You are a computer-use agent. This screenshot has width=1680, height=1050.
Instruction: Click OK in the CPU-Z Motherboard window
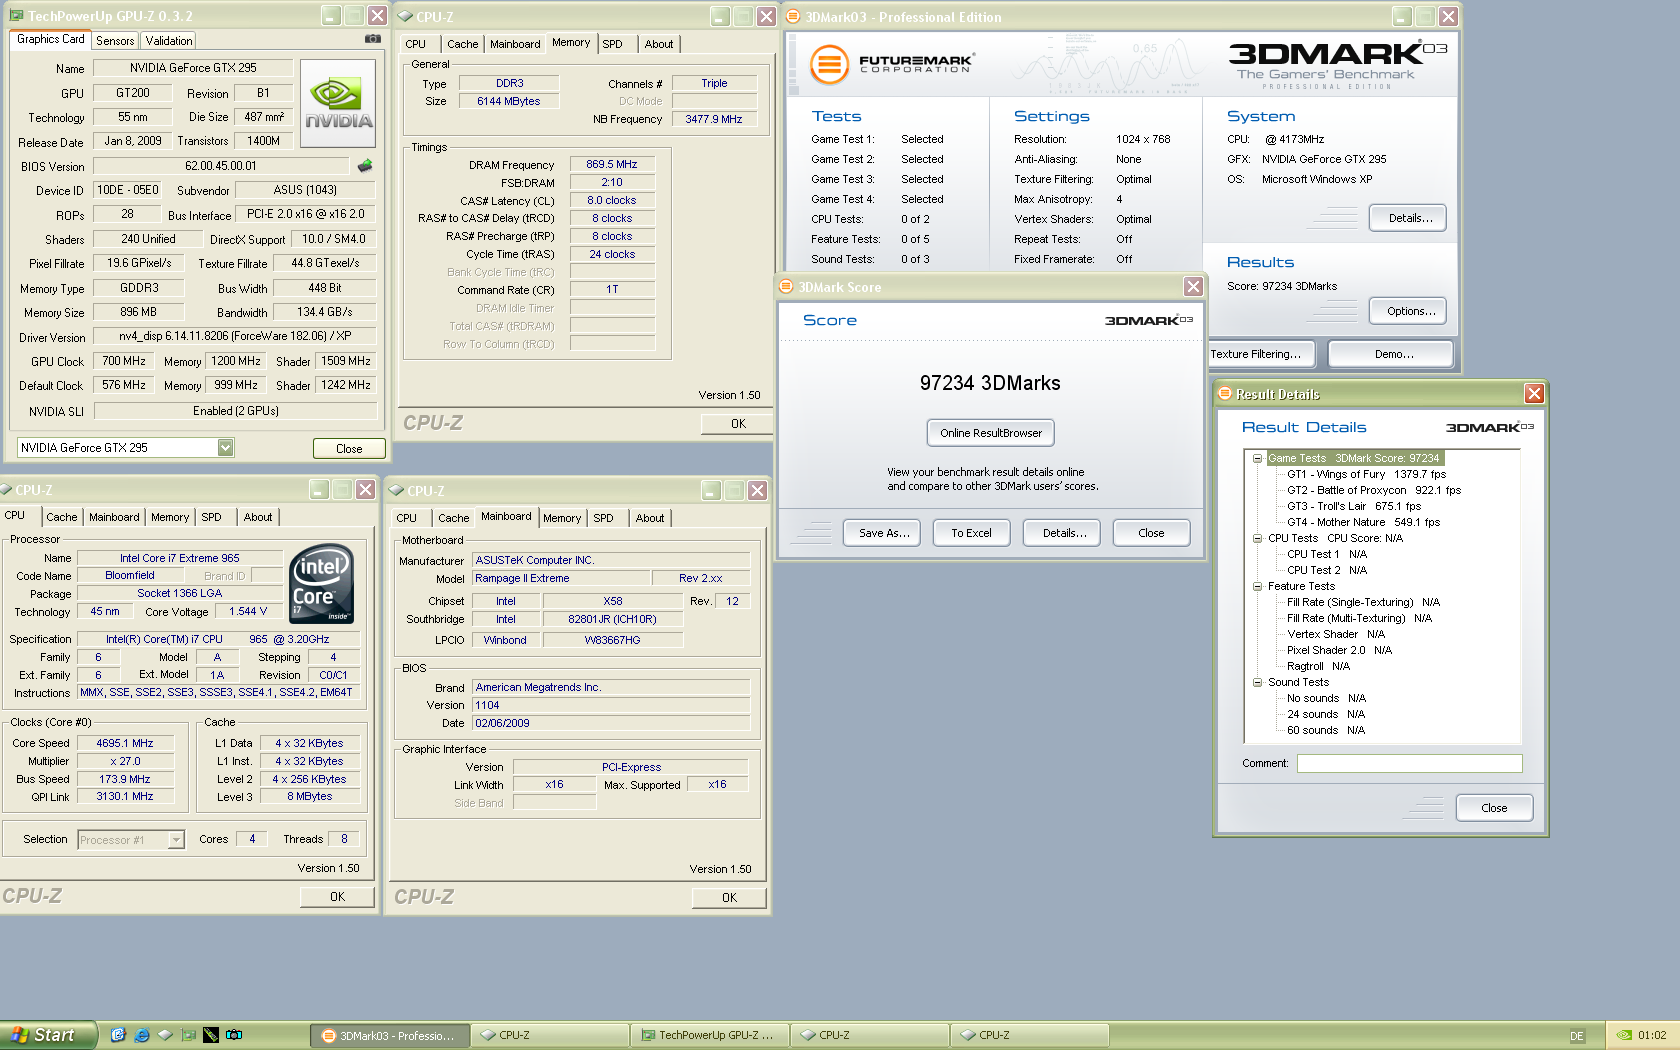[x=729, y=898]
